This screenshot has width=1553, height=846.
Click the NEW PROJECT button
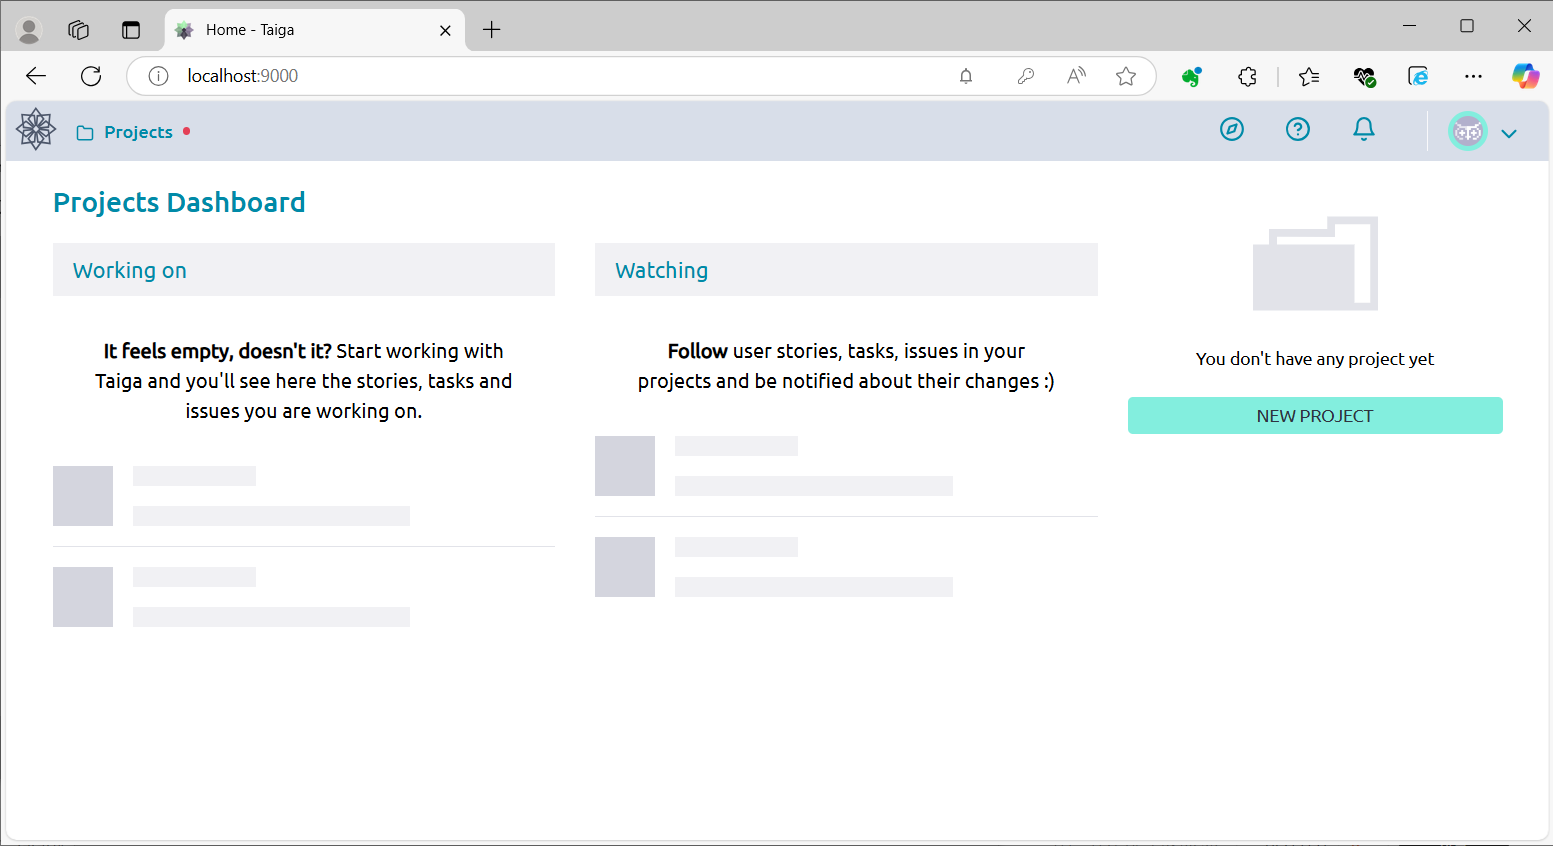click(1315, 416)
